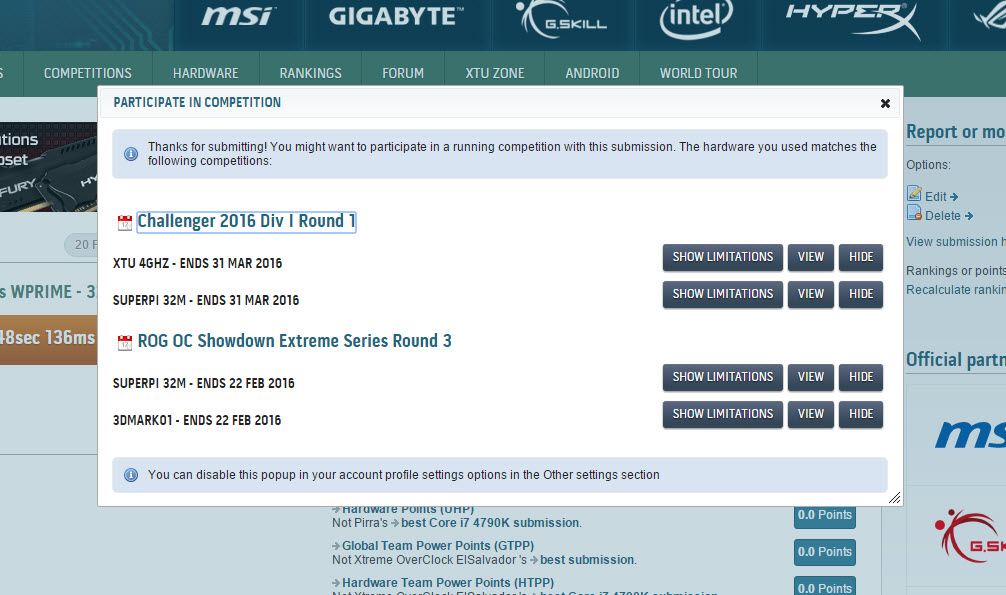This screenshot has height=595, width=1006.
Task: Click the HyperX Fury banner image
Action: (x=48, y=167)
